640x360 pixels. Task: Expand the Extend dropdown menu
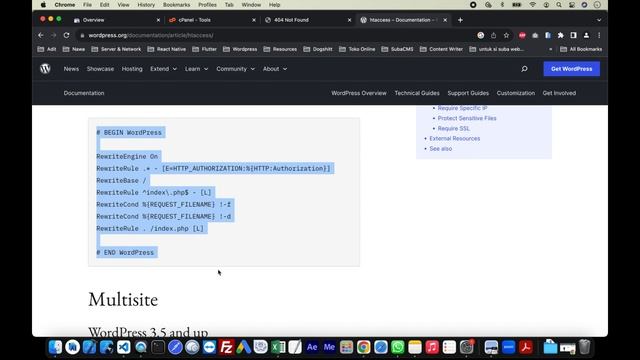tap(163, 69)
